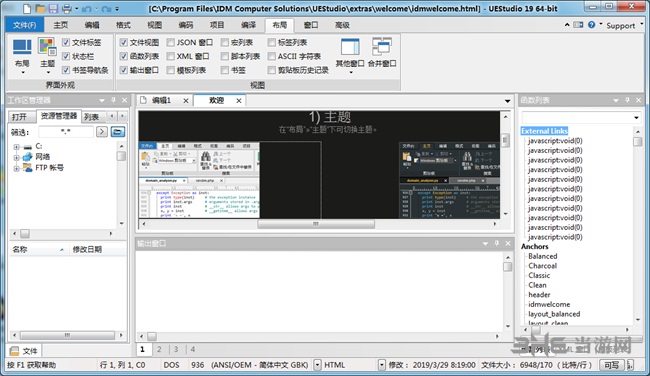Click the editor horizontal scrollbar thumb
650x376 pixels.
pyautogui.click(x=316, y=224)
